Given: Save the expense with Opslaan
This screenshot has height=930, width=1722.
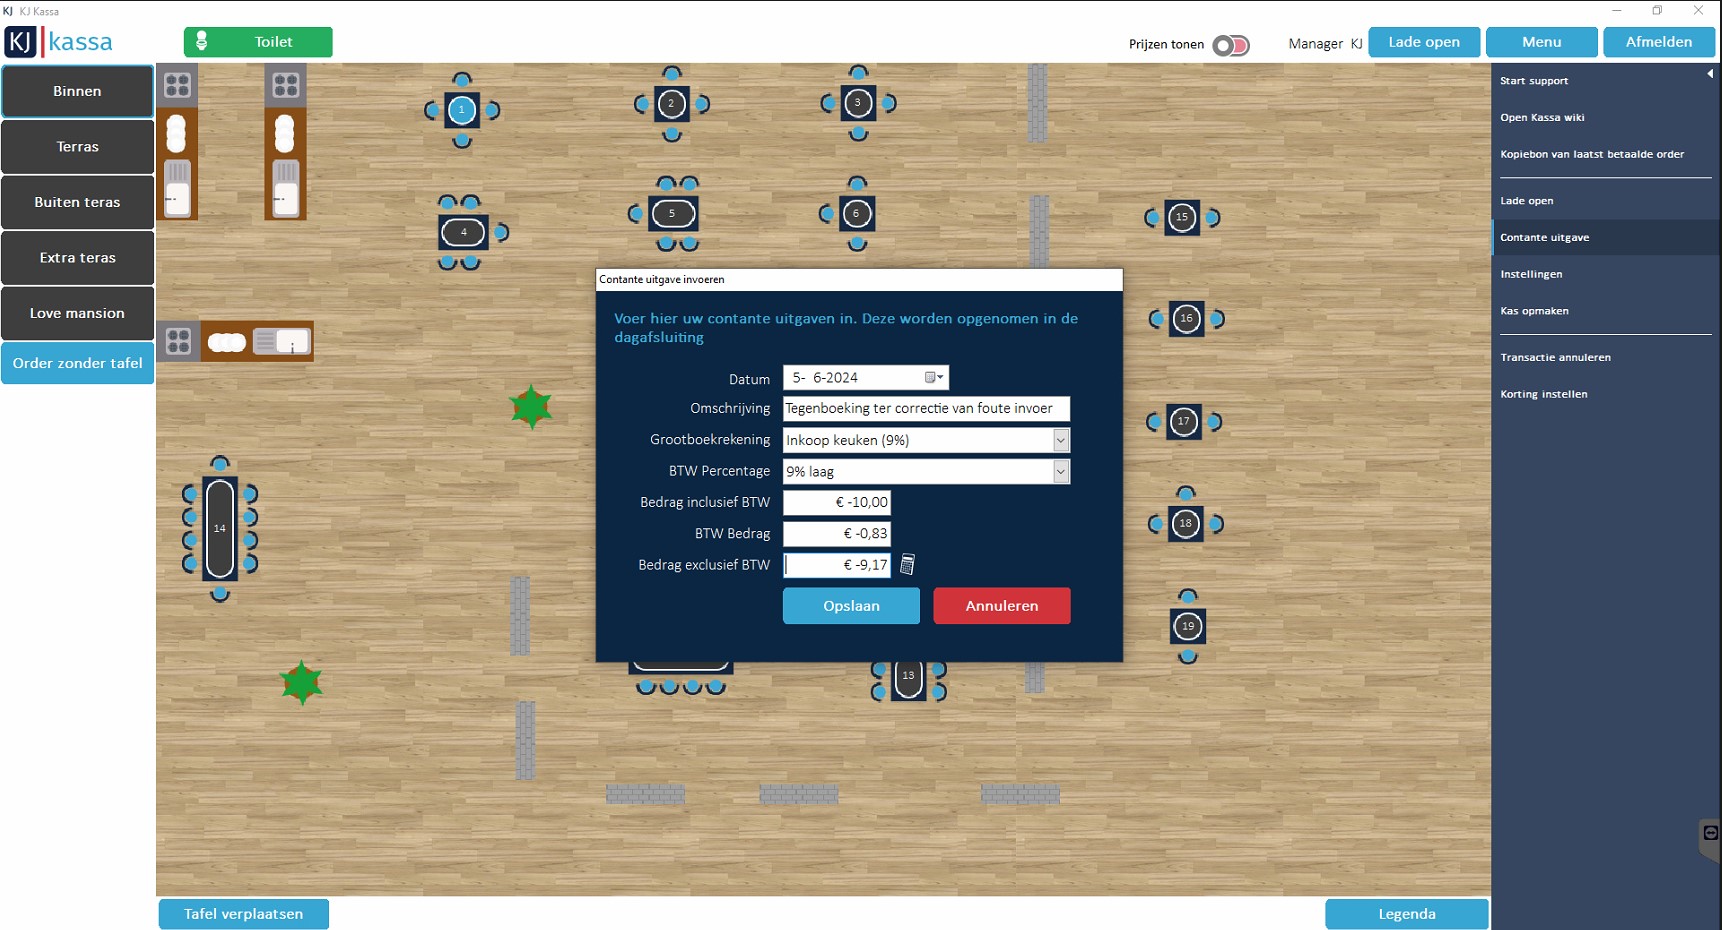Looking at the screenshot, I should 850,606.
